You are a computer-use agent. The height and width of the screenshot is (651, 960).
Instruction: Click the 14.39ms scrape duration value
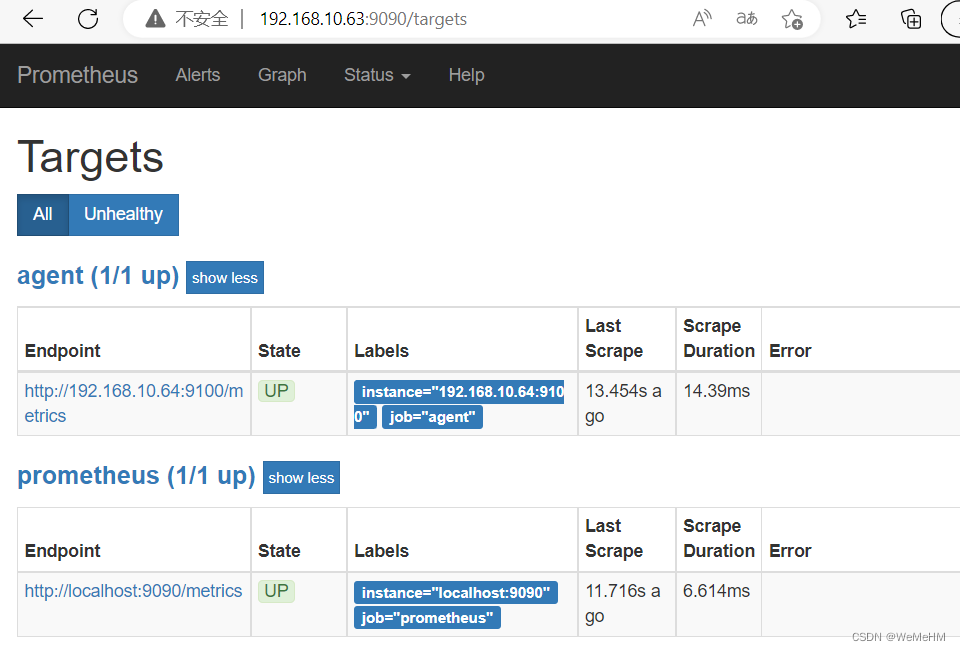[x=716, y=391]
